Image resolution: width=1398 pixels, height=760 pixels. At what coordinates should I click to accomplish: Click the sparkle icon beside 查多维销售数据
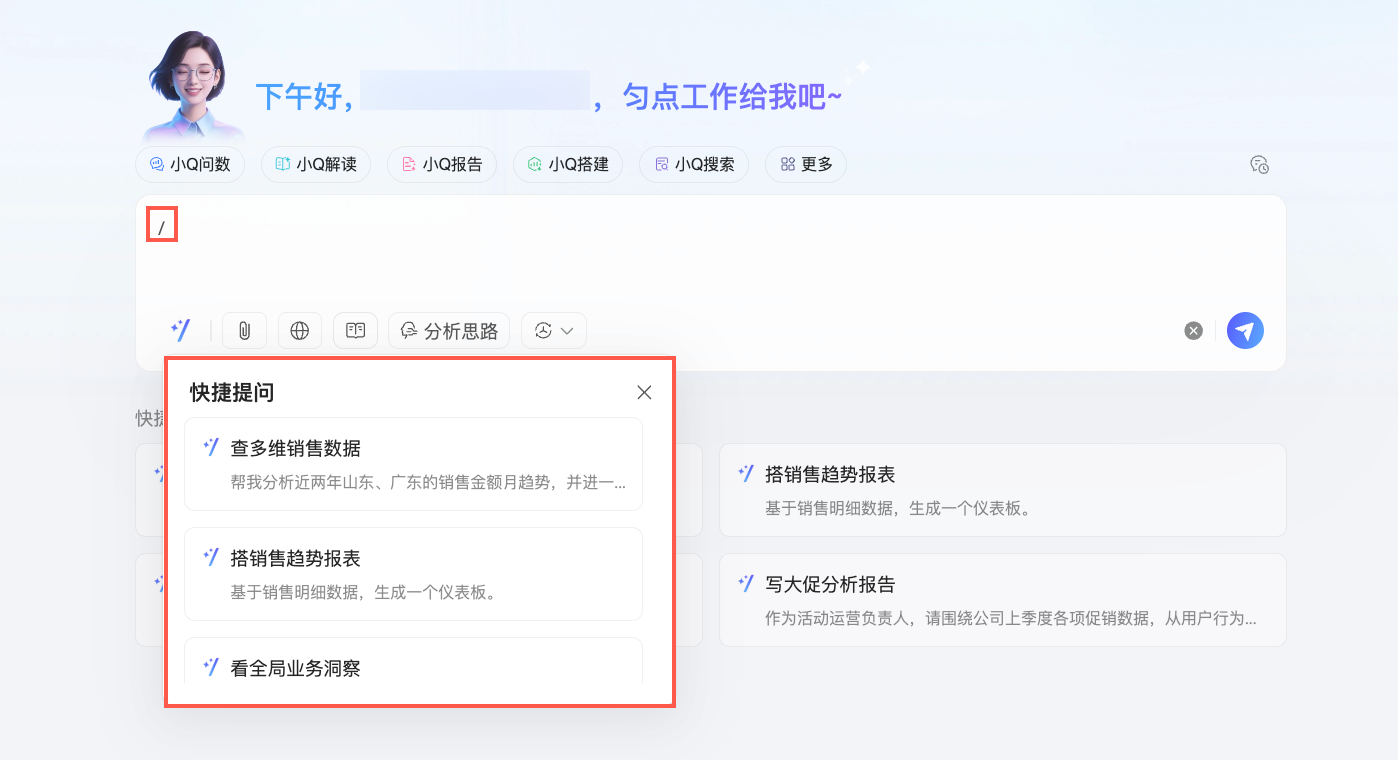(210, 446)
